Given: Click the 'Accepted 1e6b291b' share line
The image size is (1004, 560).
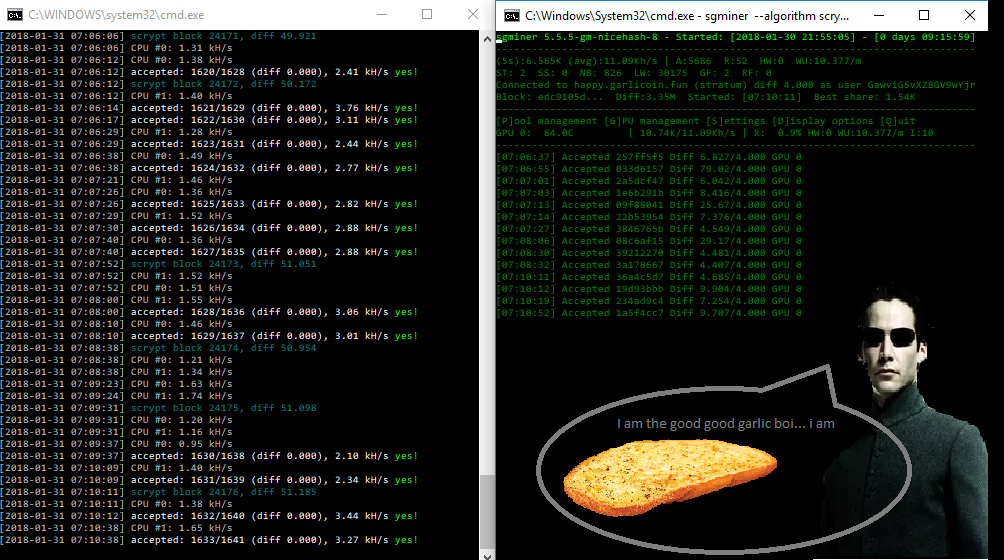Looking at the screenshot, I should 649,193.
